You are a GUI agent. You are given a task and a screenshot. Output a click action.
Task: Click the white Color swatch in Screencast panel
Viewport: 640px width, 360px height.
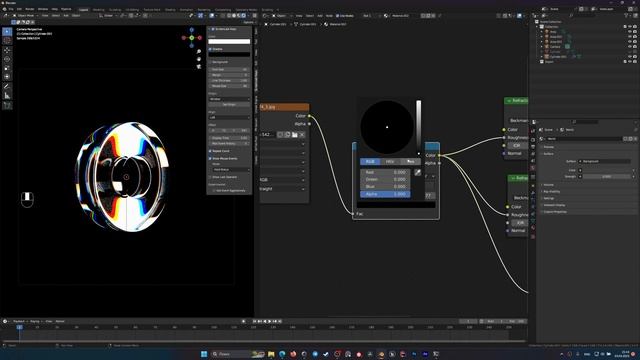pos(229,42)
